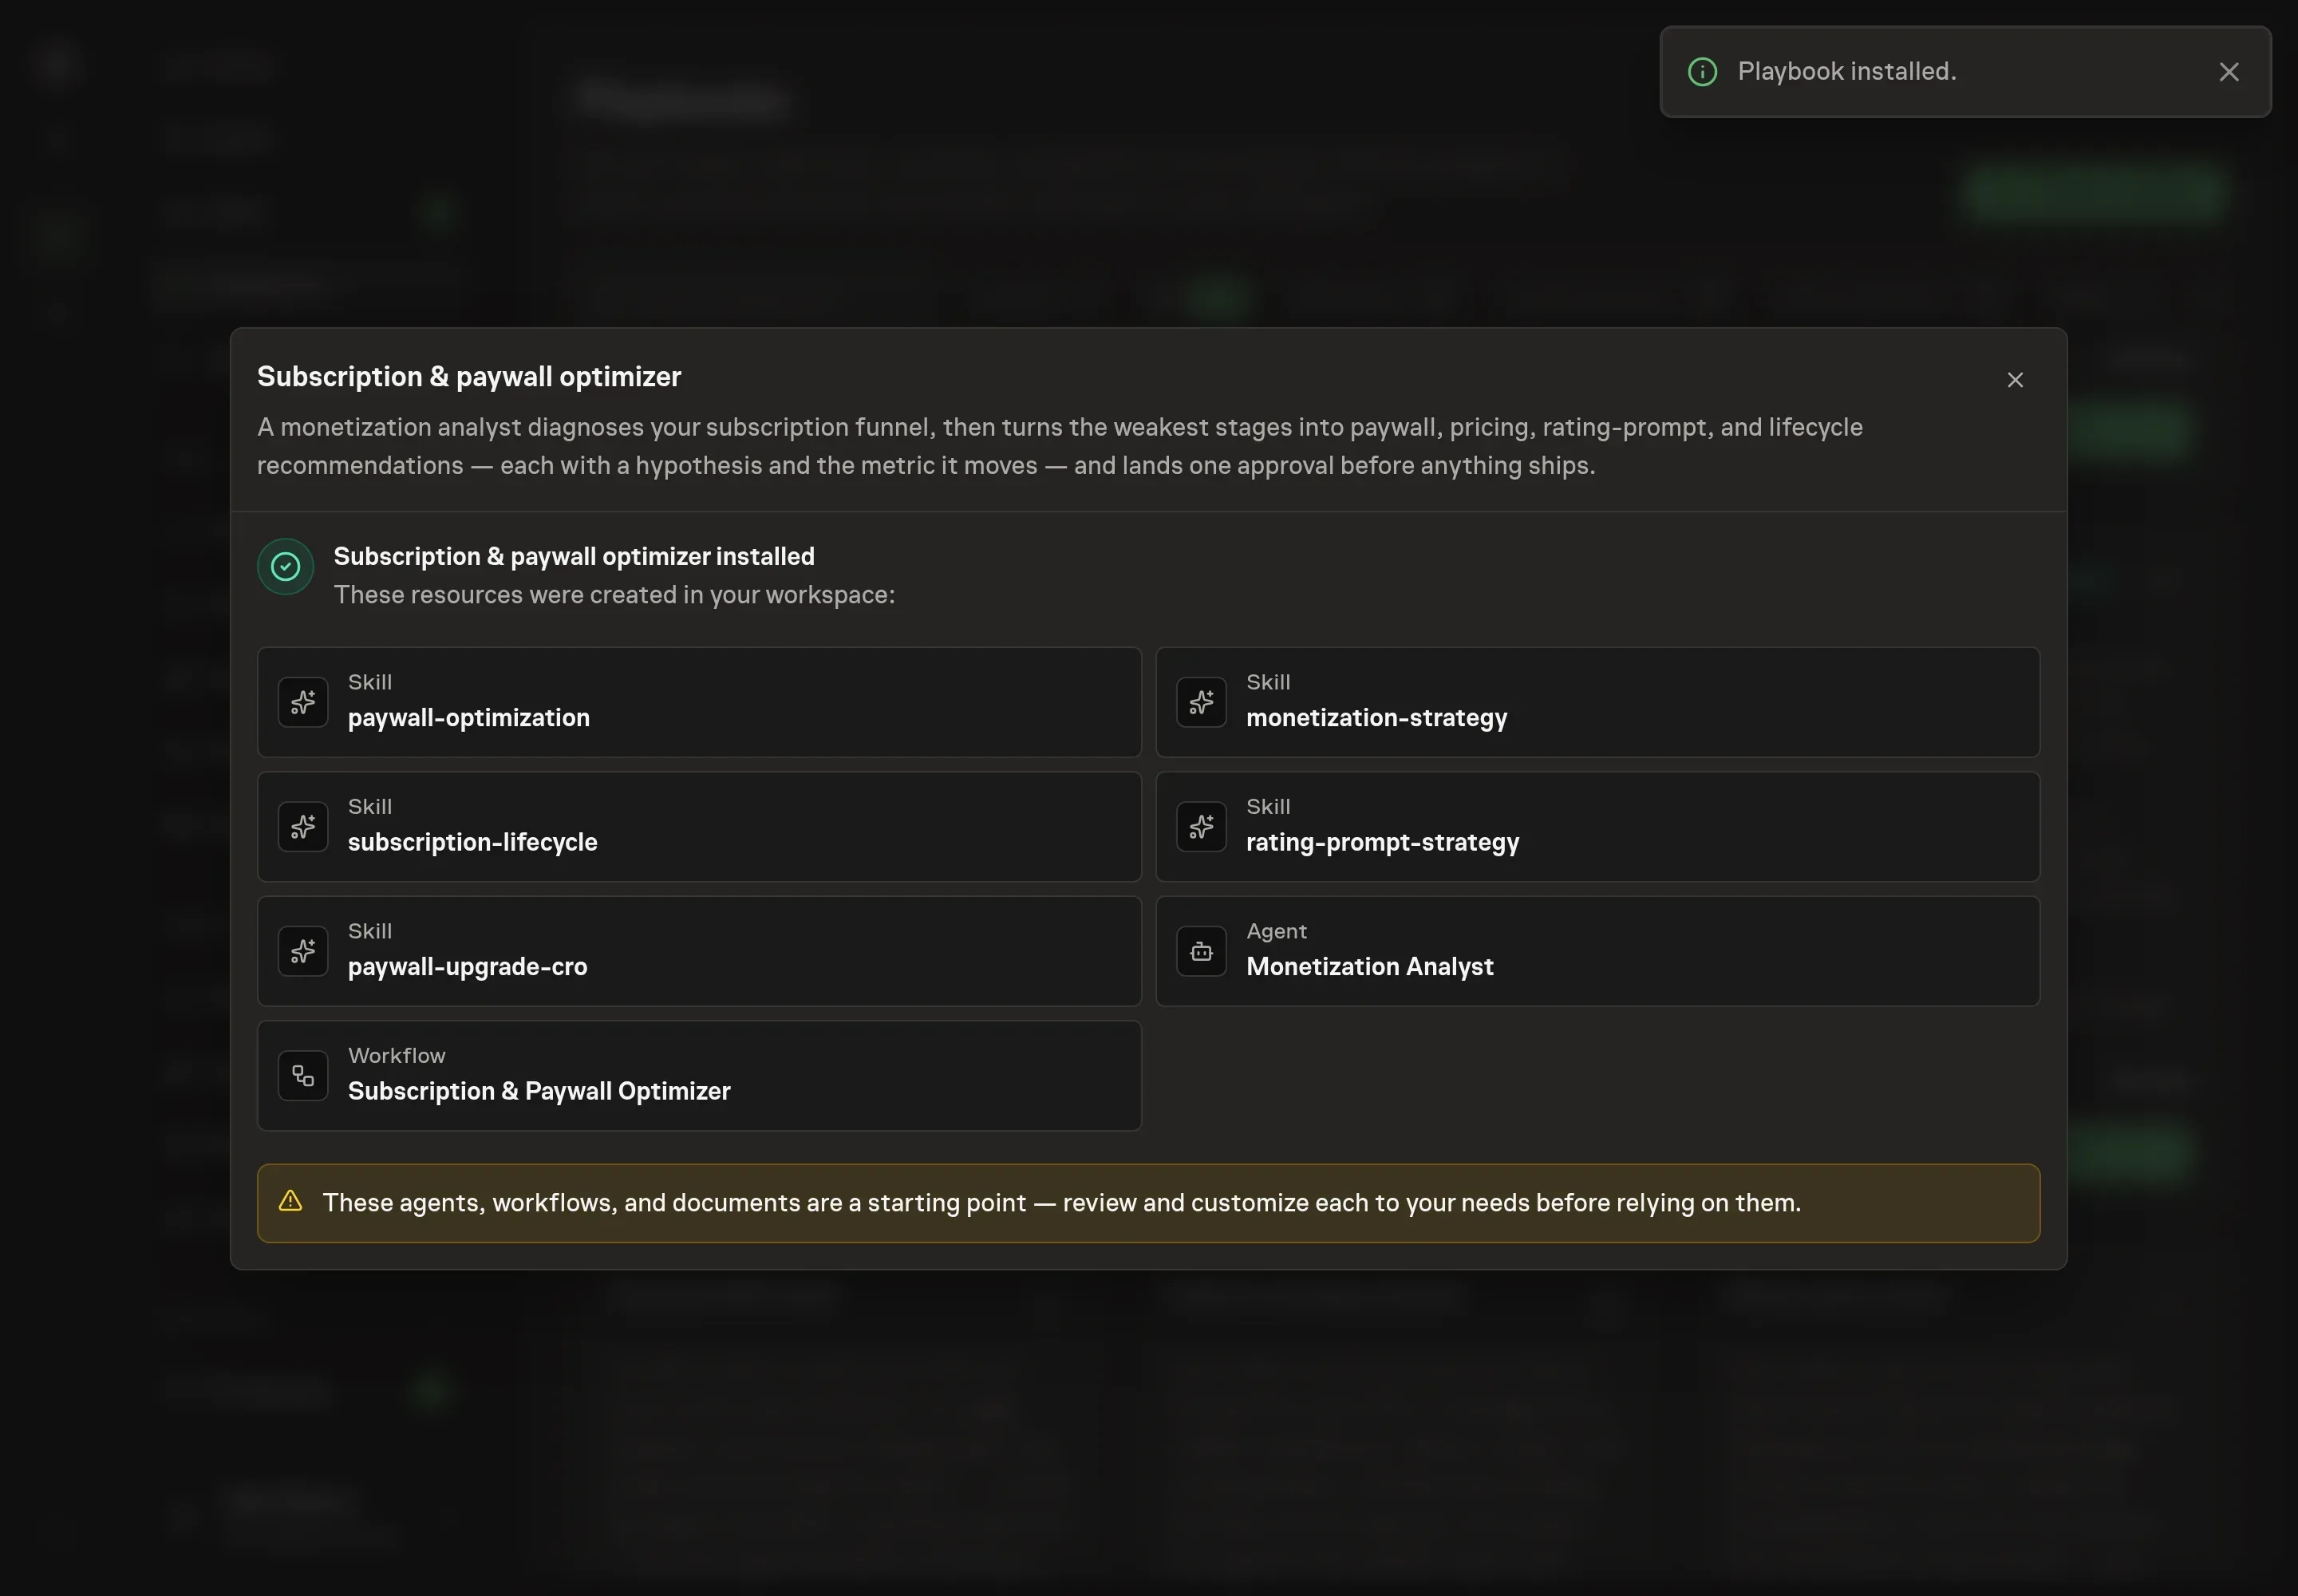The width and height of the screenshot is (2298, 1596).
Task: Click the rating-prompt-strategy skill sparkle icon
Action: [1201, 827]
